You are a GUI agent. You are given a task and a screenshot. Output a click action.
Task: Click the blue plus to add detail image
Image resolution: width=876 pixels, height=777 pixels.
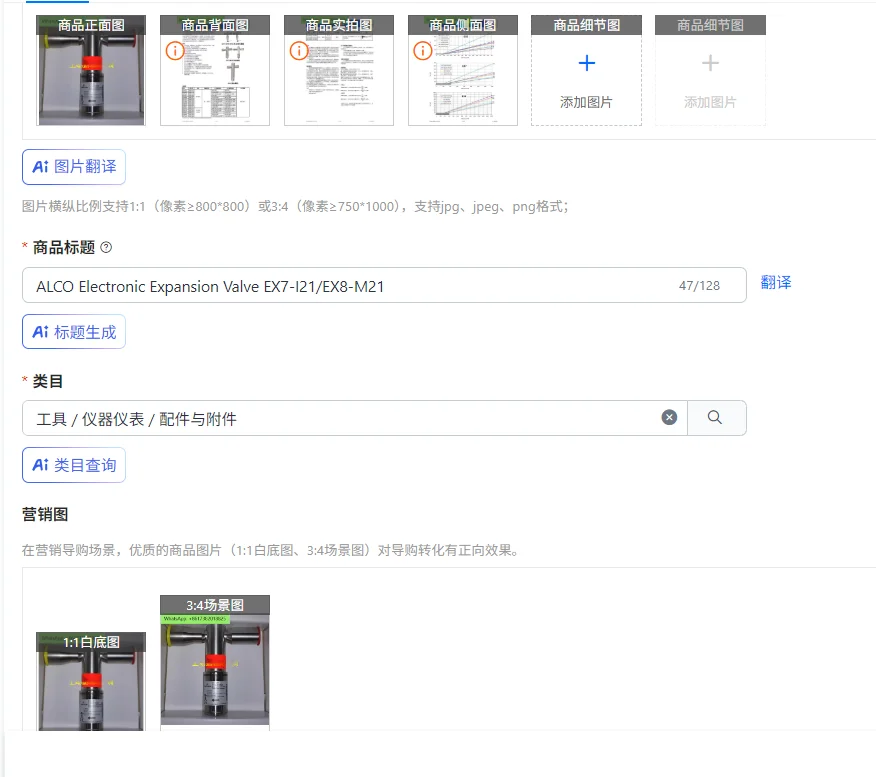[587, 63]
